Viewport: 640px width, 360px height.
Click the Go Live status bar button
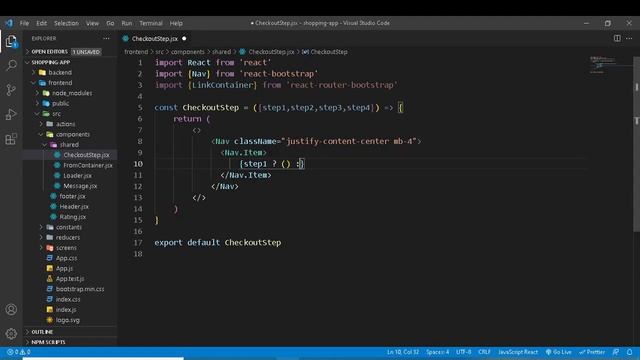pyautogui.click(x=558, y=352)
